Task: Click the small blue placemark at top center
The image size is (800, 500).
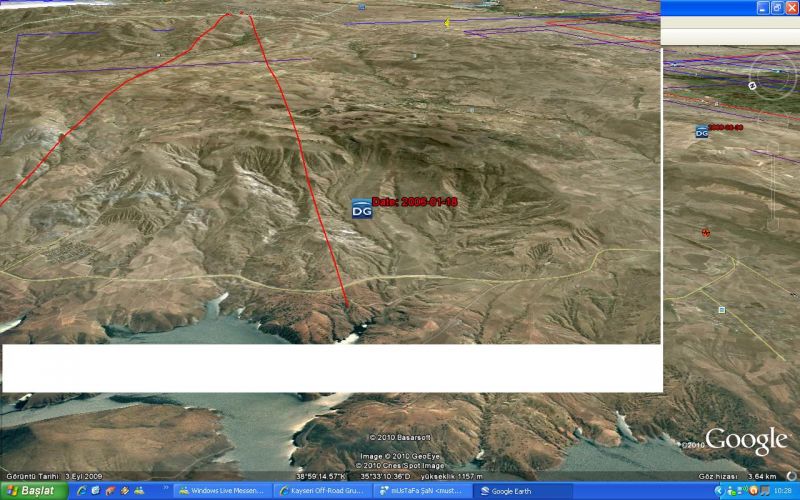Action: pyautogui.click(x=361, y=7)
